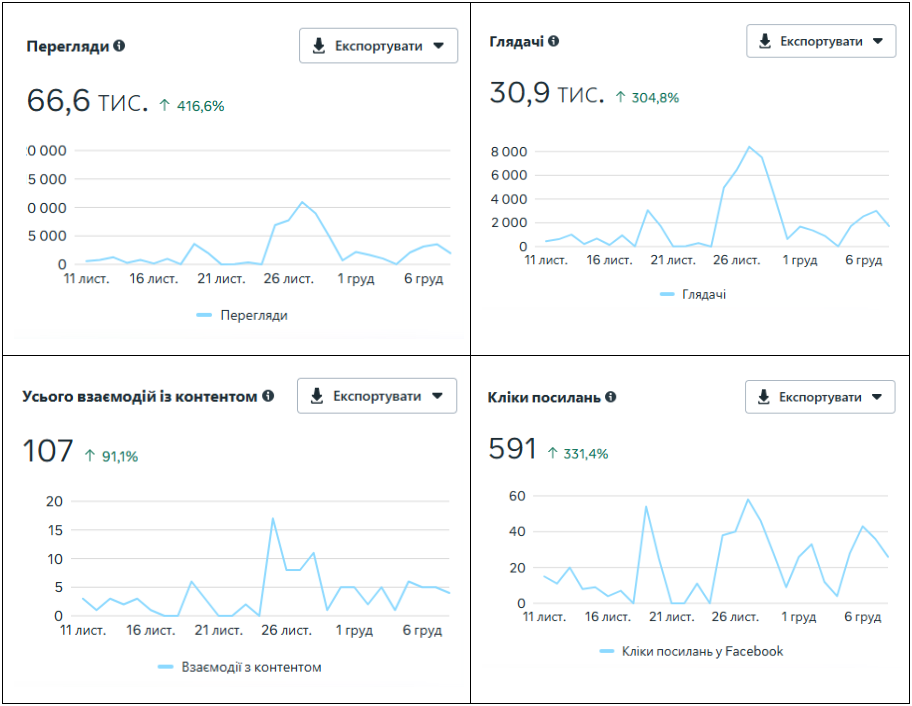Click Експортувати label in Кліки посилань panel
912x706 pixels.
[x=820, y=398]
